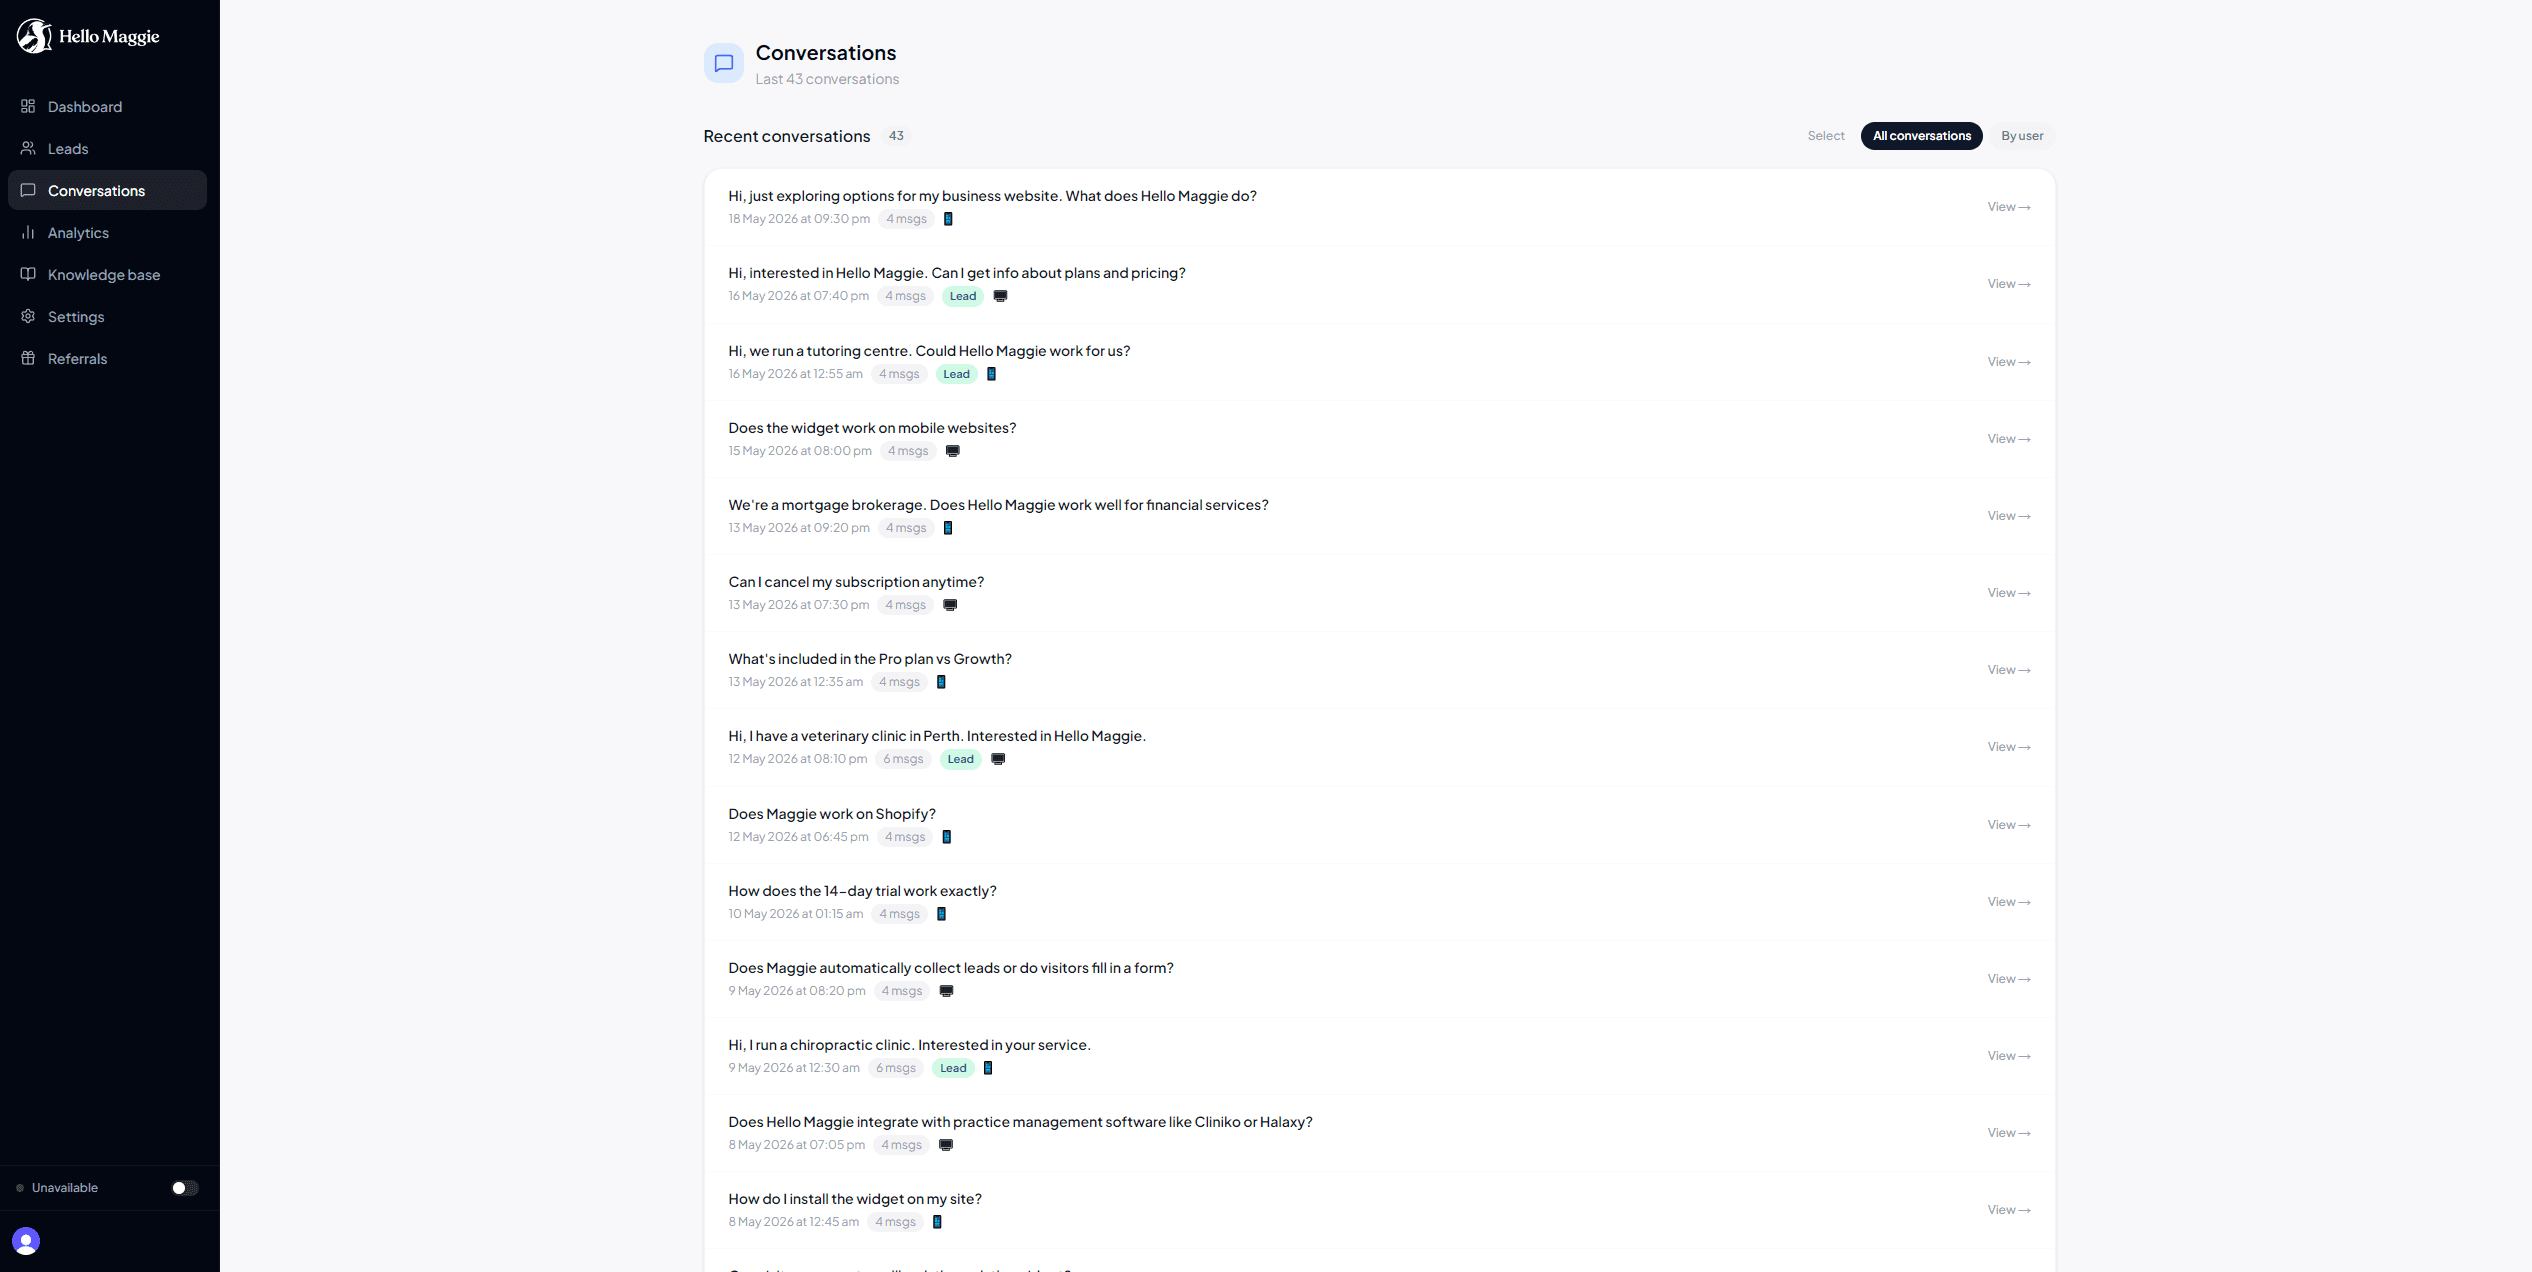Click the Referrals gift icon
The height and width of the screenshot is (1272, 2532).
[x=28, y=358]
